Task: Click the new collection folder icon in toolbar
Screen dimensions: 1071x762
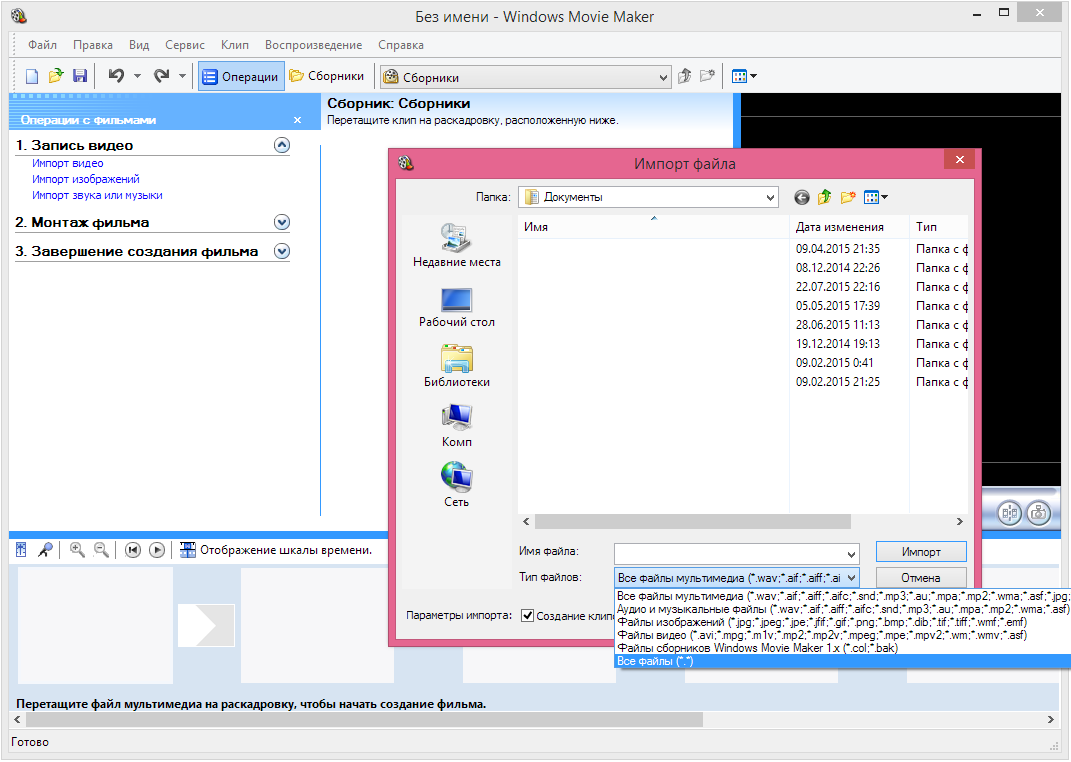Action: pos(707,76)
